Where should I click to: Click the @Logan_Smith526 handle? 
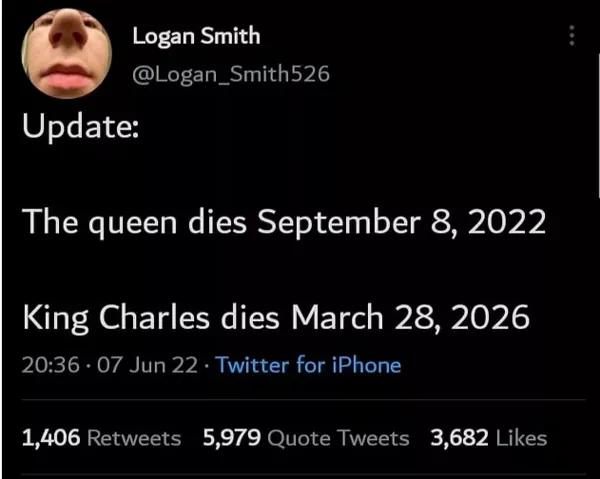pyautogui.click(x=230, y=73)
